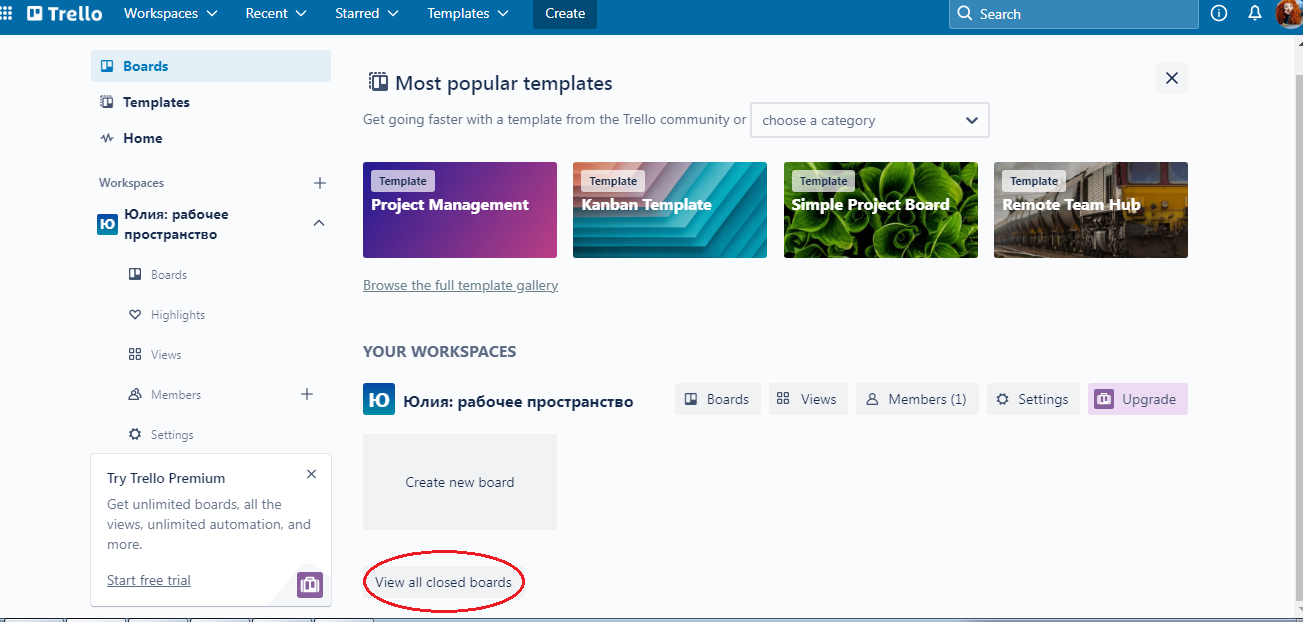Open the Starred dropdown
The height and width of the screenshot is (622, 1303).
point(367,14)
